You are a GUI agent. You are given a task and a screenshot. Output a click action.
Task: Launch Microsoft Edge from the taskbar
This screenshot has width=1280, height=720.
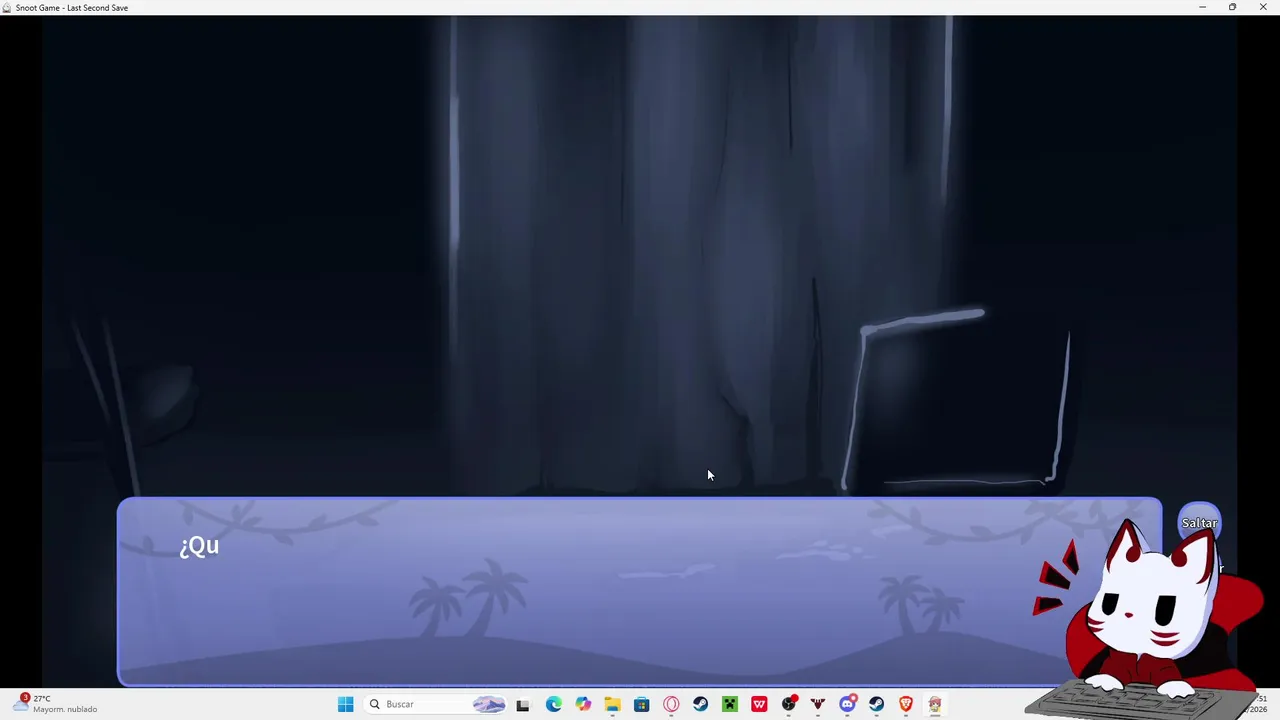(x=553, y=704)
